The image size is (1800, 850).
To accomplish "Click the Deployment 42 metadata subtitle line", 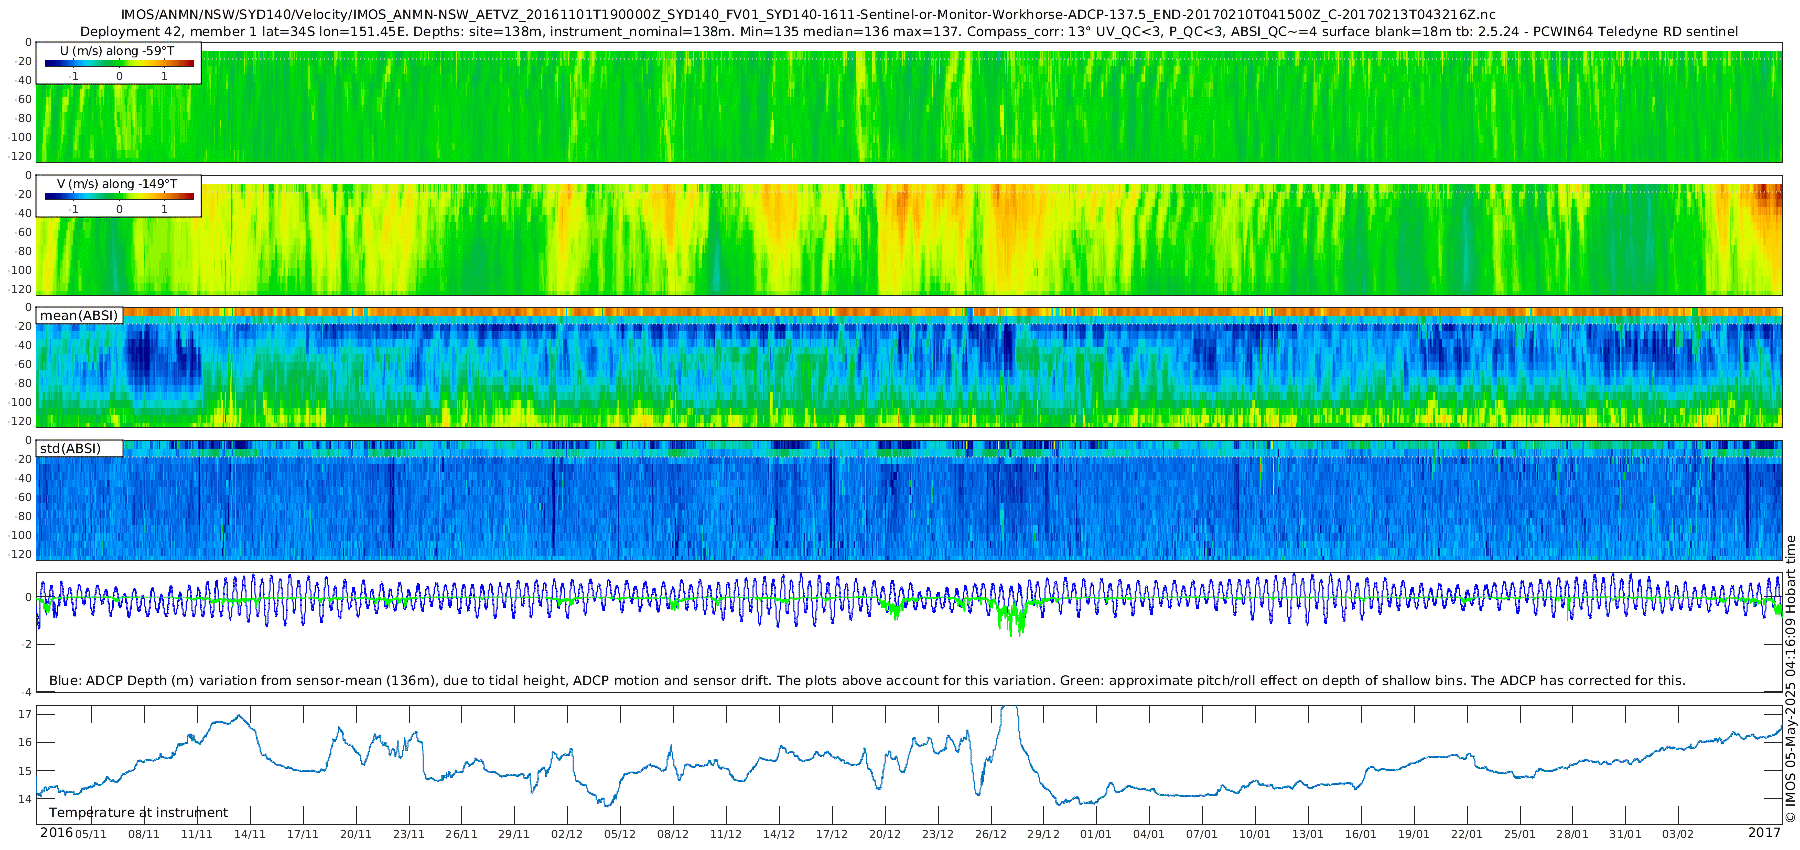I will pos(908,32).
